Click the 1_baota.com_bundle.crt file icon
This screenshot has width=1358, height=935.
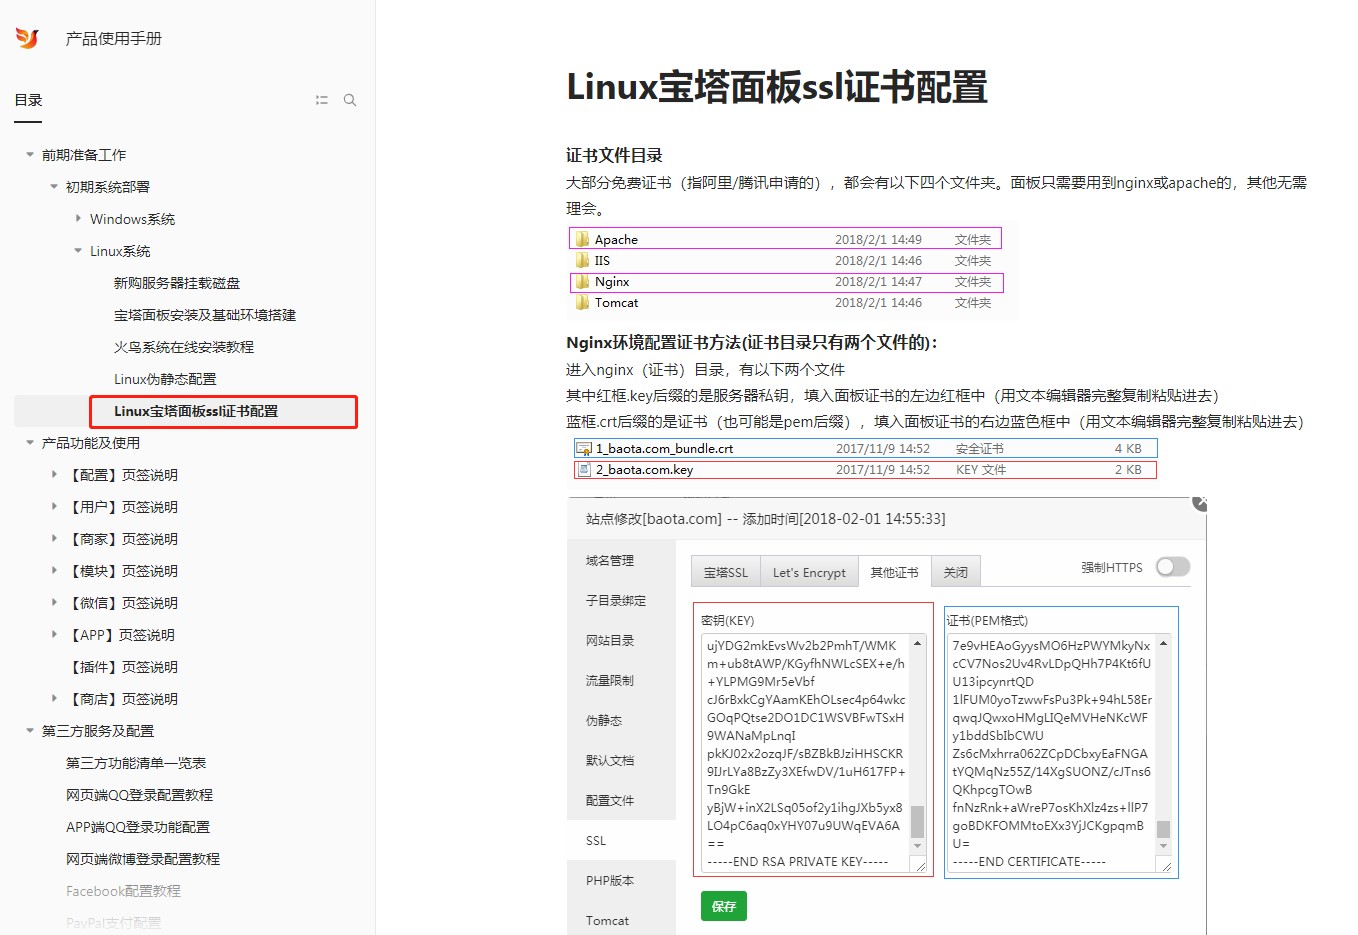point(584,449)
